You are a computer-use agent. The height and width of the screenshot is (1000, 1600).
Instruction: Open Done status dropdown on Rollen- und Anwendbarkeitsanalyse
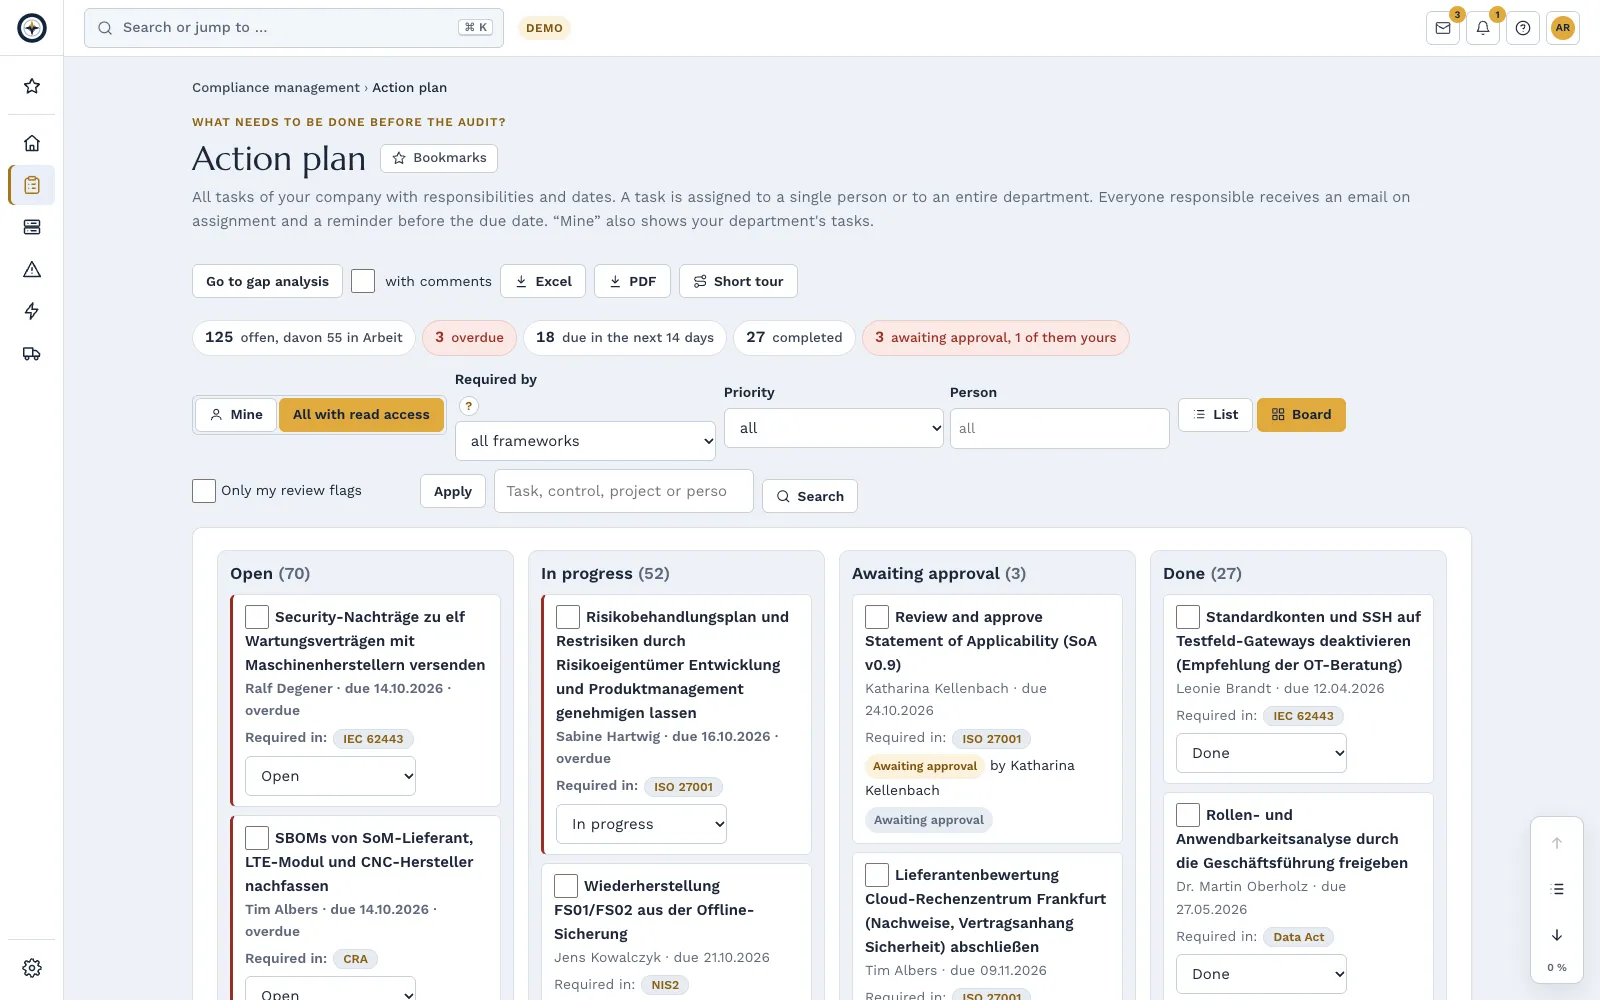coord(1261,974)
